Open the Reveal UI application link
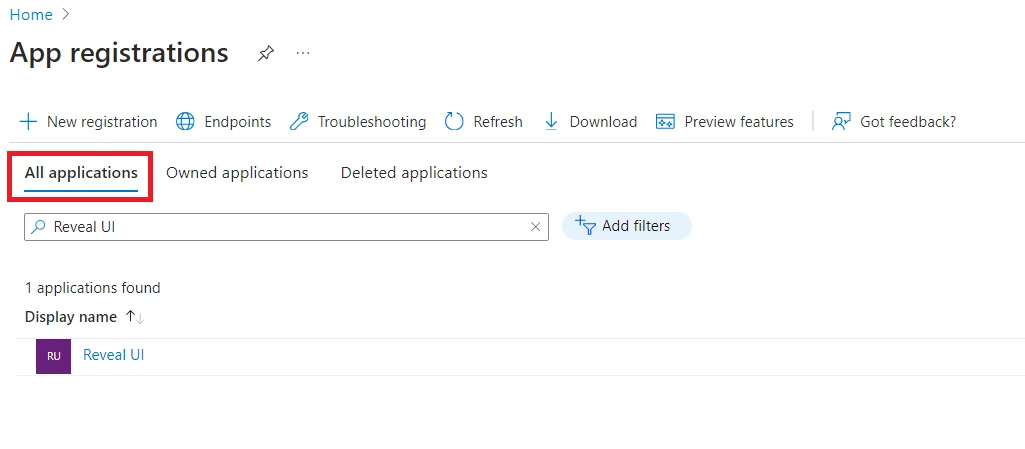Screen dimensions: 1025x449 pos(113,355)
